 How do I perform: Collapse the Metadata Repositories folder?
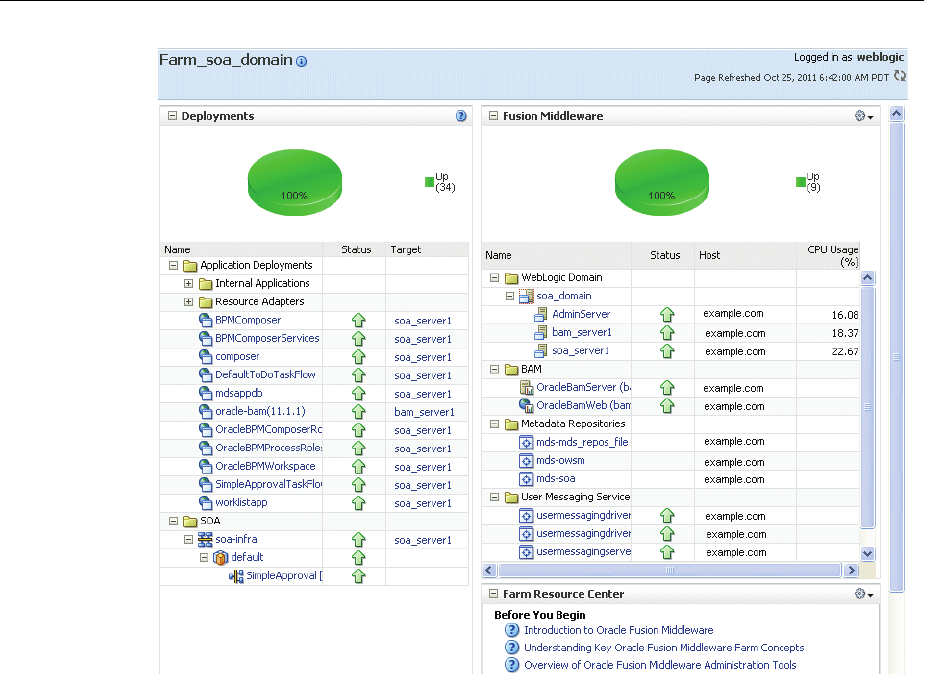coord(494,424)
